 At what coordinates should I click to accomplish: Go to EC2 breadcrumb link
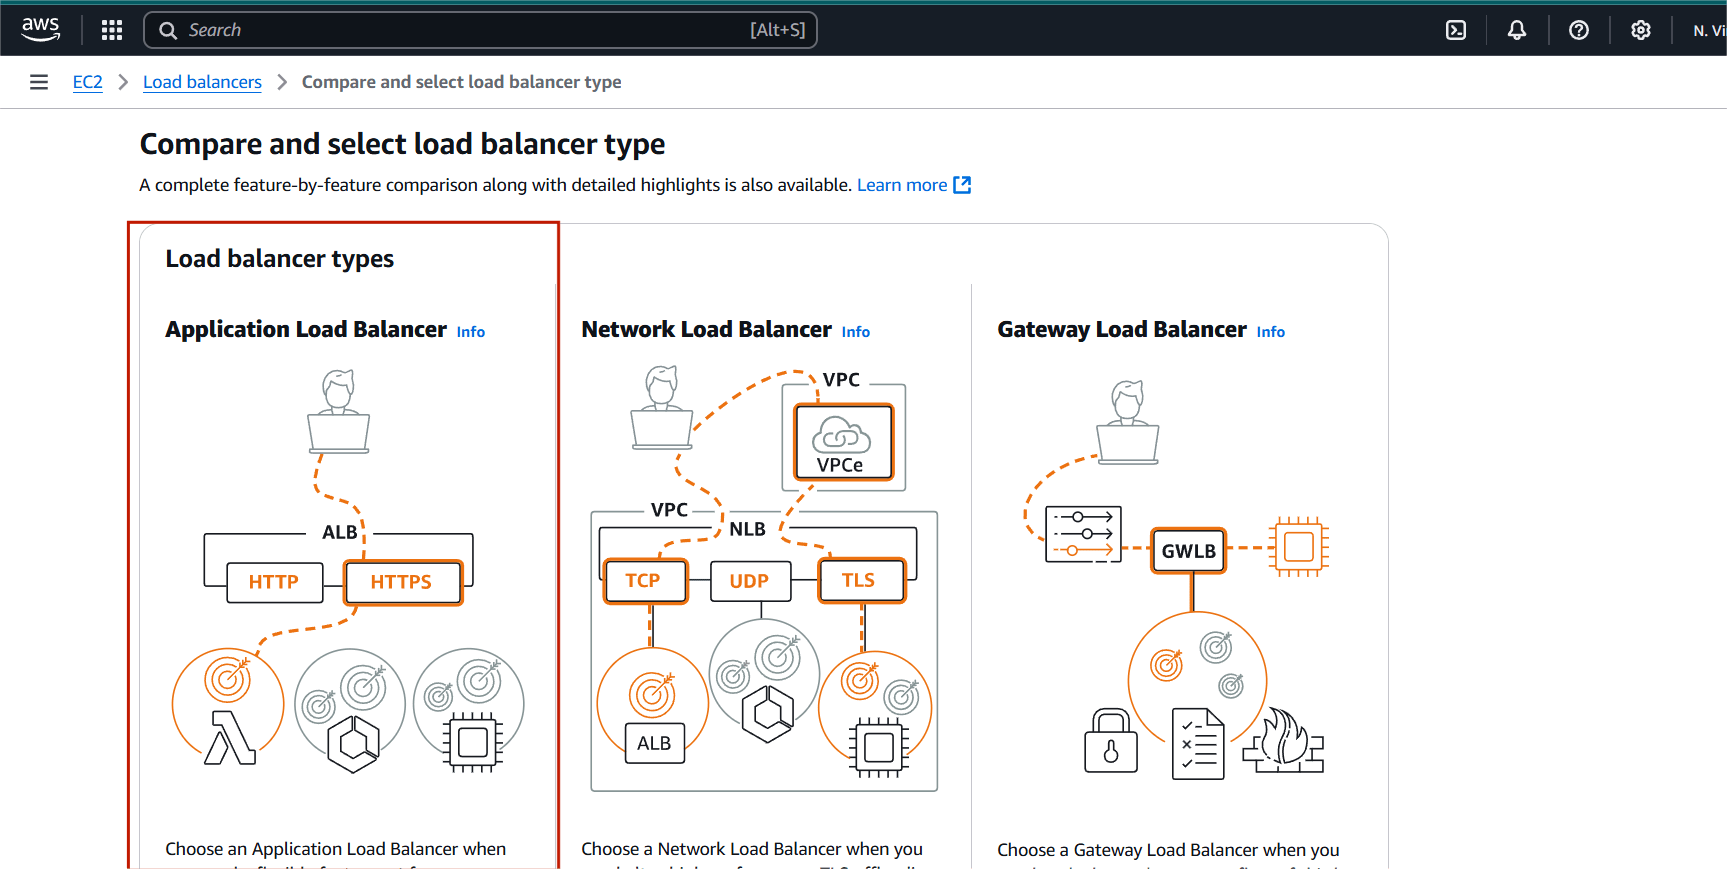point(88,82)
